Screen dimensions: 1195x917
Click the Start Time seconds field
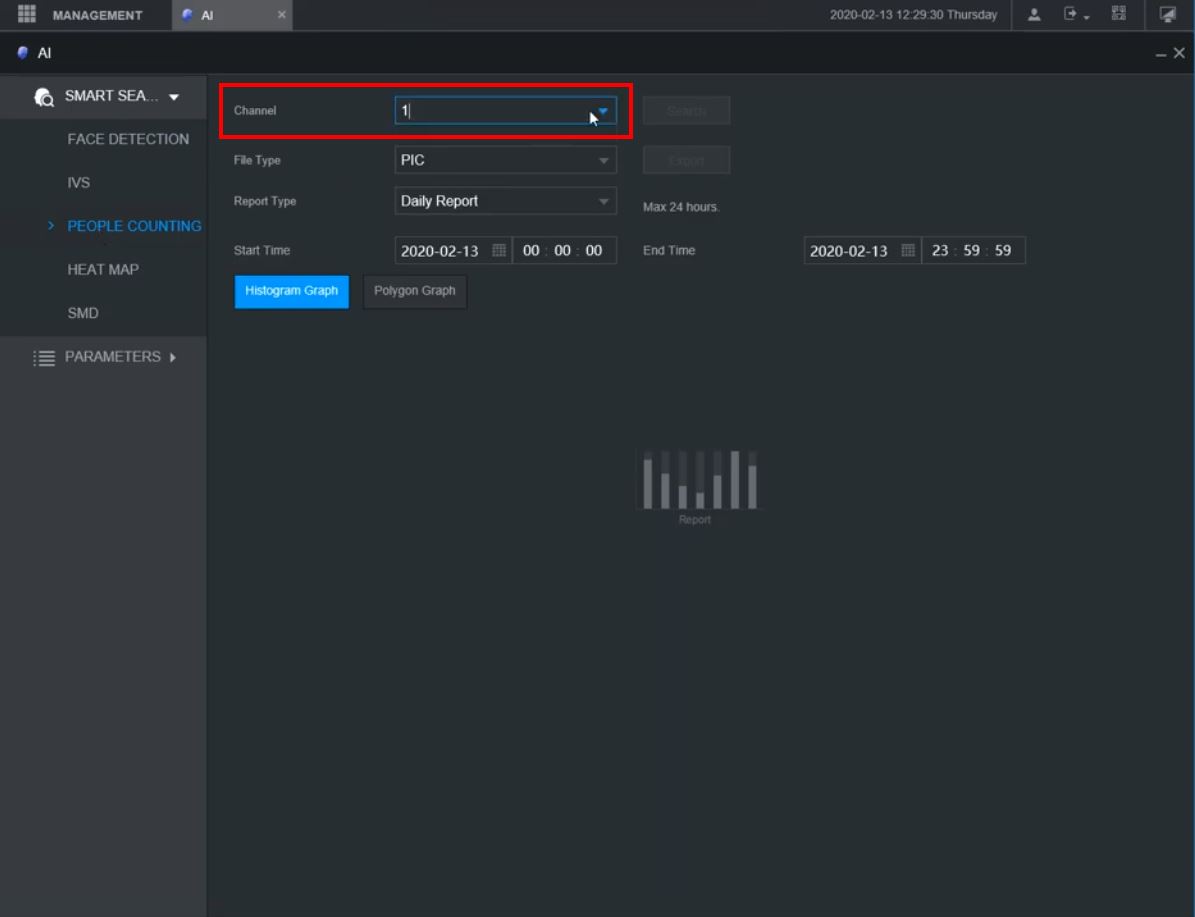point(594,251)
